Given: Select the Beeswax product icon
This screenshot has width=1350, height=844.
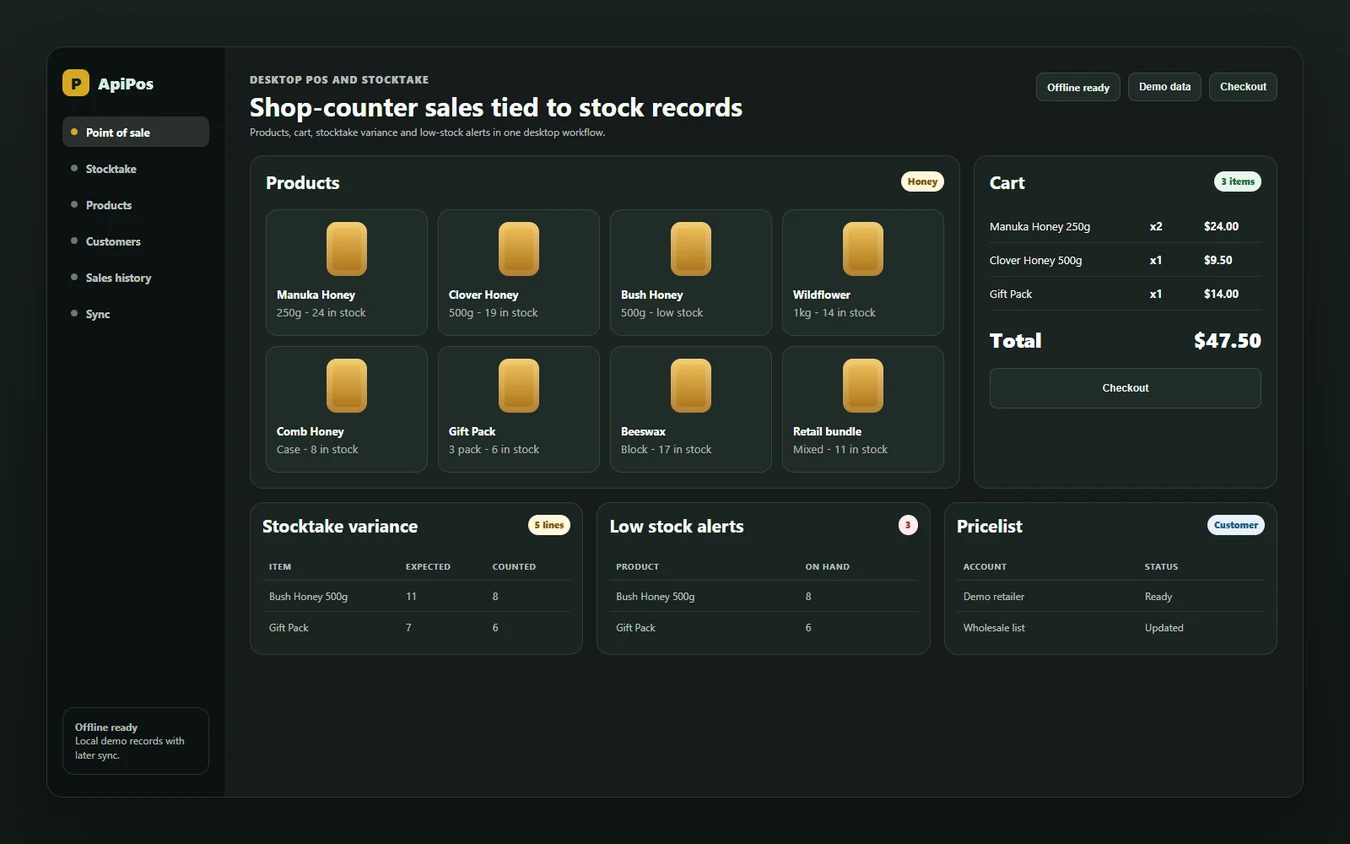Looking at the screenshot, I should click(691, 386).
